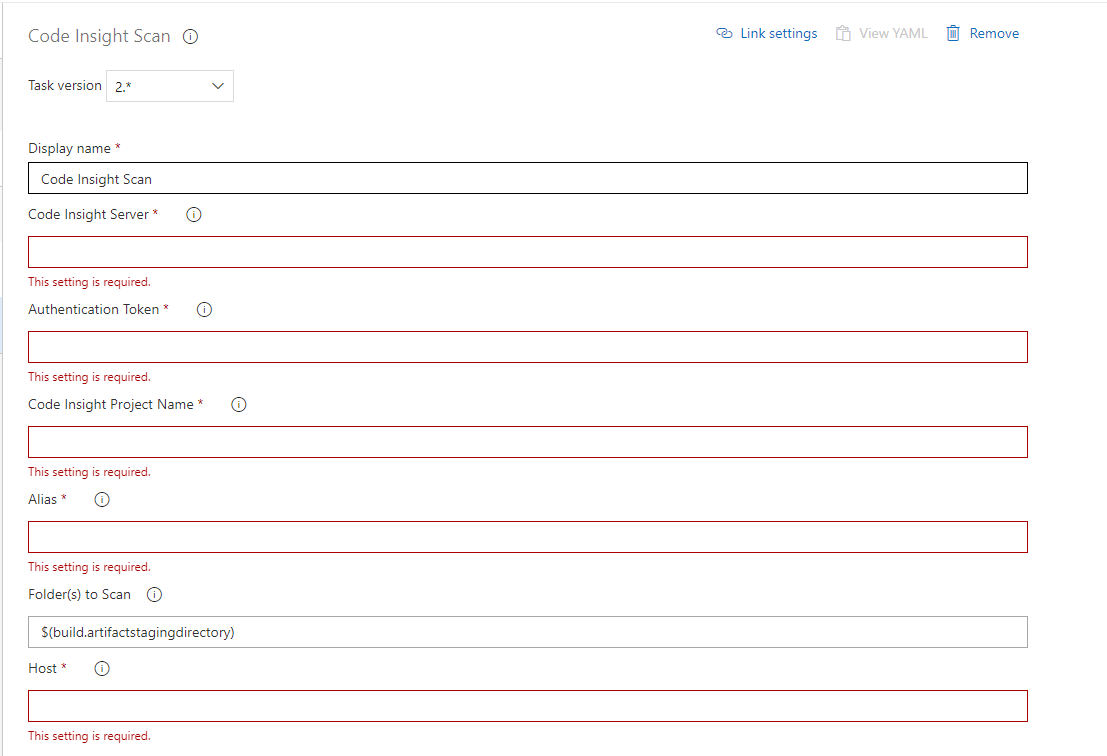Click info icon beside Folder(s) to Scan
The width and height of the screenshot is (1107, 756).
pos(154,595)
